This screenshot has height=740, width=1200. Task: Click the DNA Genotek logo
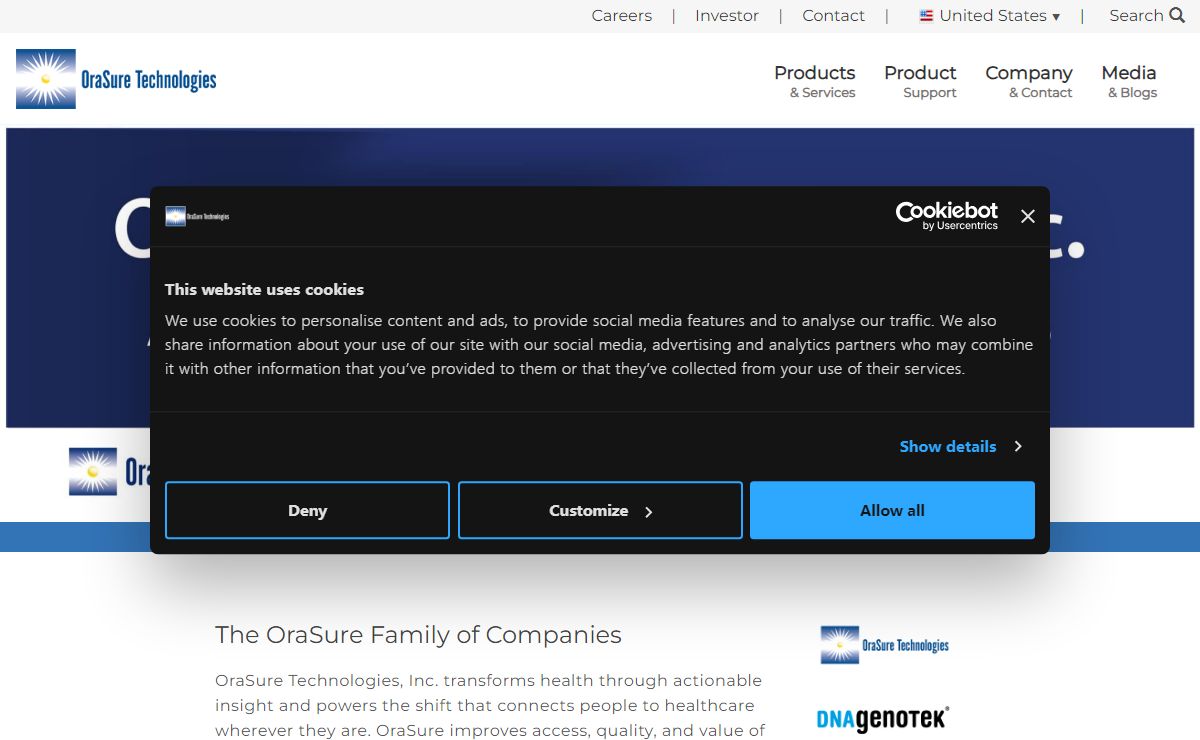[x=882, y=718]
